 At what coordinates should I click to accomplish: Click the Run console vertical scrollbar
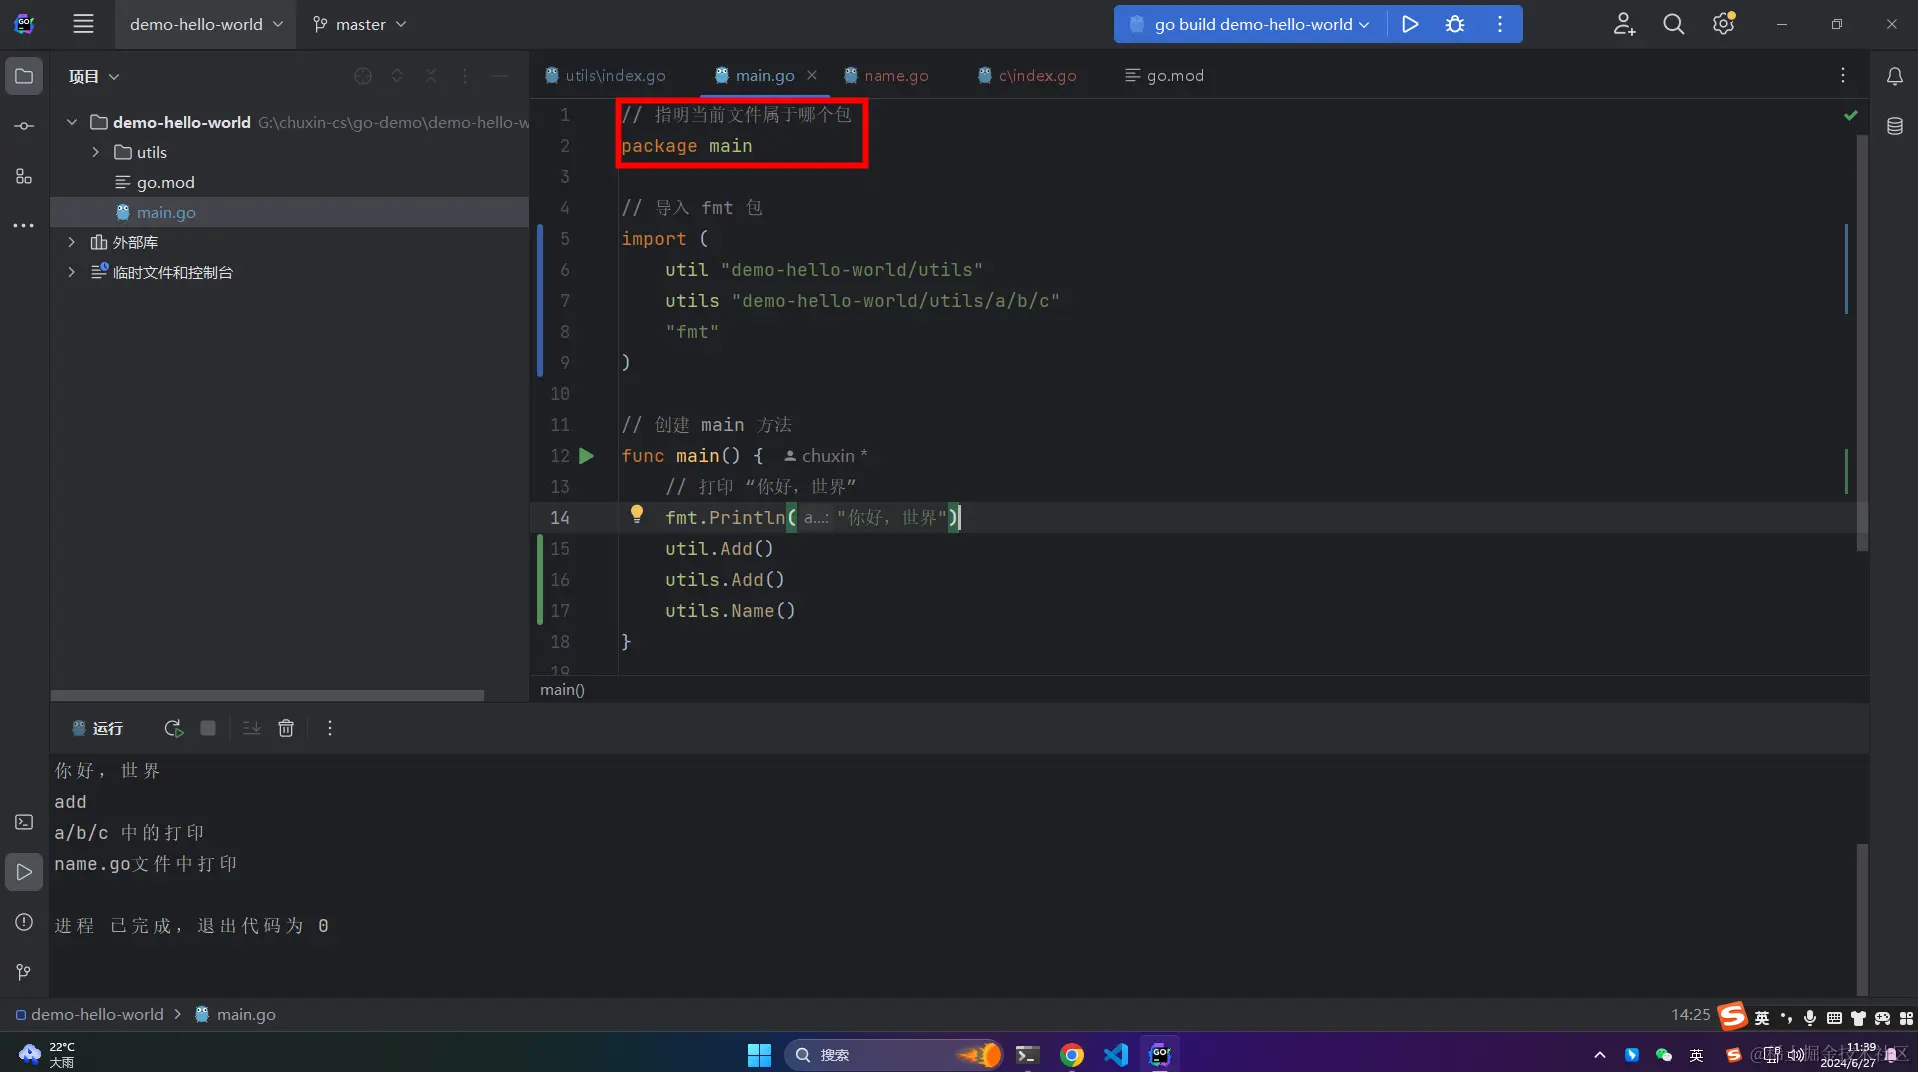tap(1862, 920)
